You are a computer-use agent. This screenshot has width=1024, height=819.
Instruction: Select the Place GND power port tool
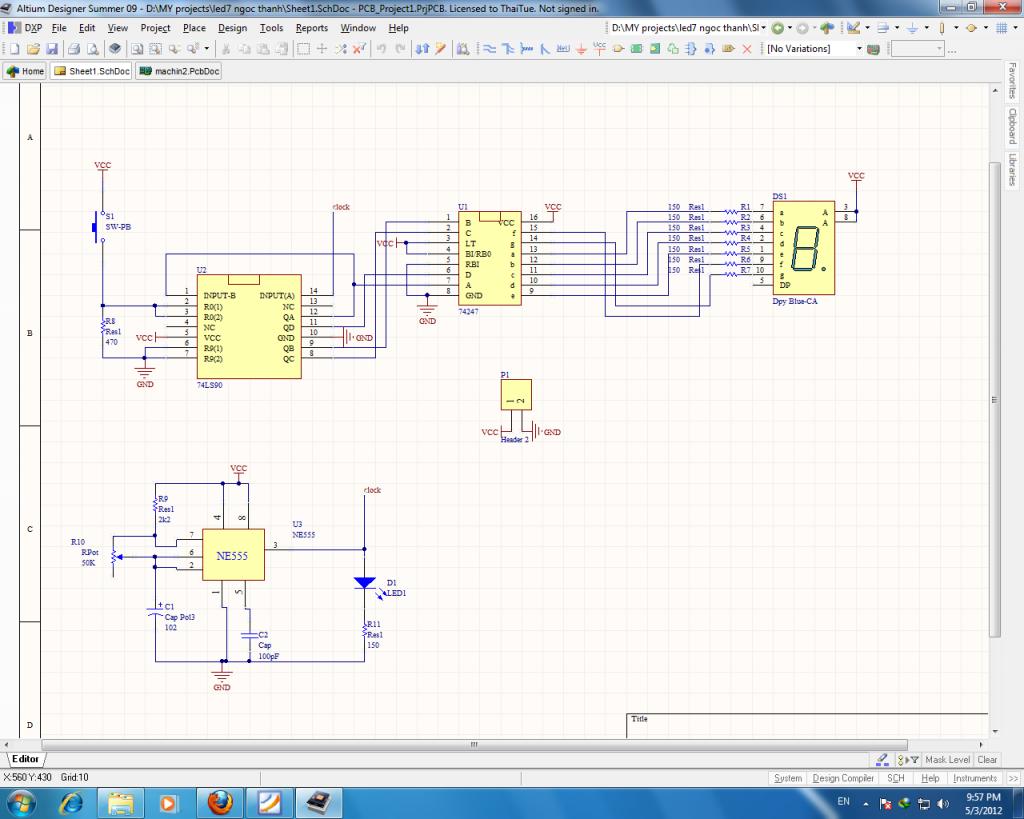[x=581, y=49]
